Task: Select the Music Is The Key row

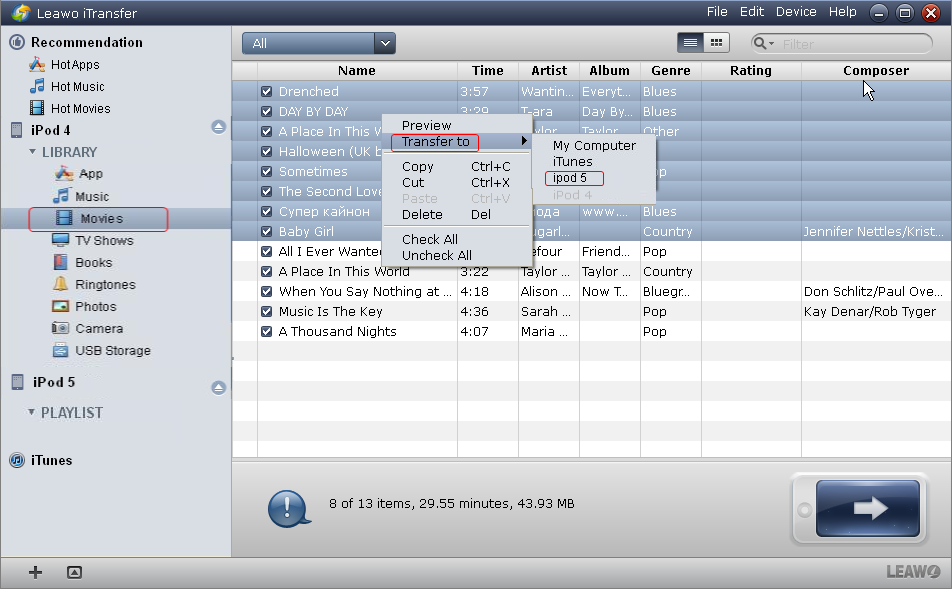Action: point(592,312)
